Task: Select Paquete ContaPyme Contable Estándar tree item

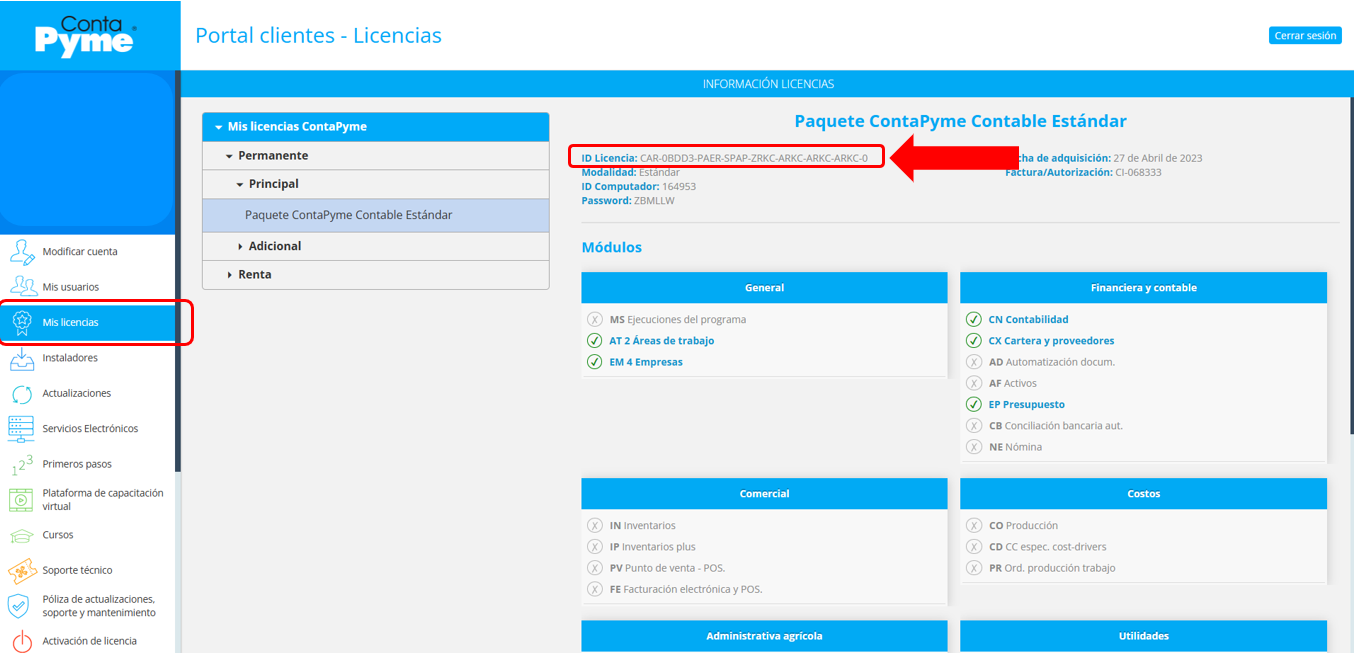Action: (376, 215)
